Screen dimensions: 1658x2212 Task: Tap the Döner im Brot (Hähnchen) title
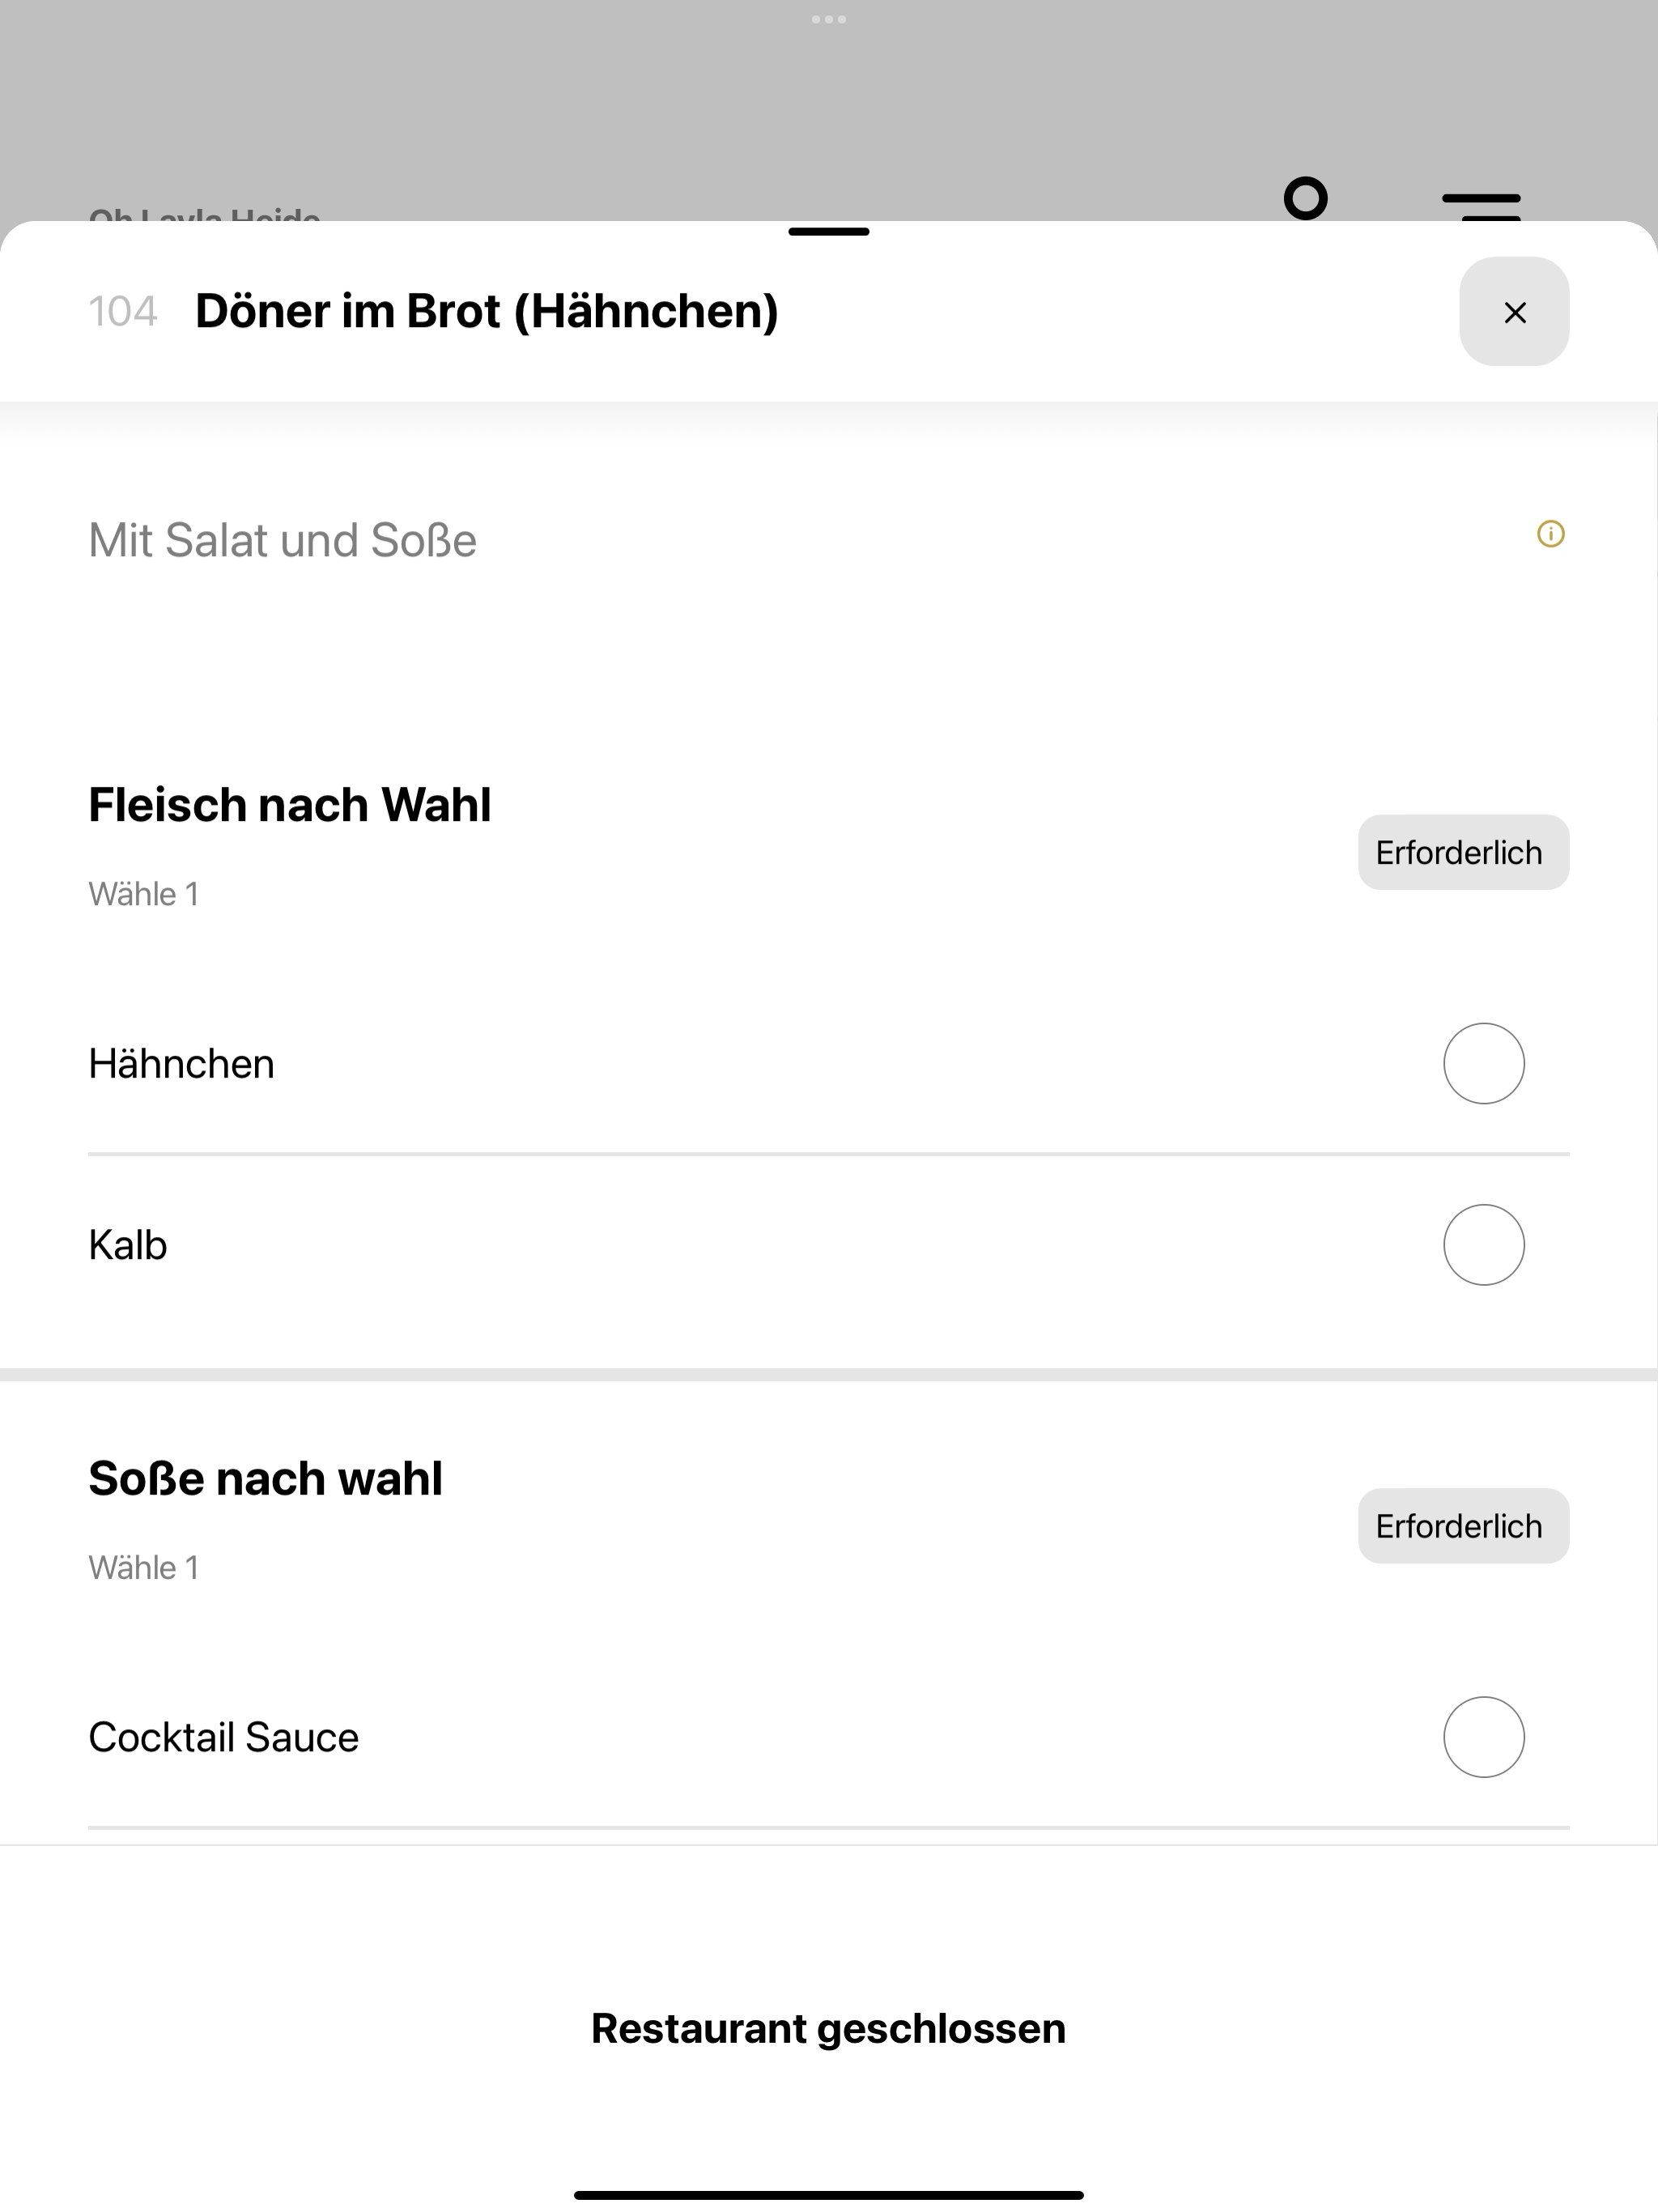click(x=486, y=311)
